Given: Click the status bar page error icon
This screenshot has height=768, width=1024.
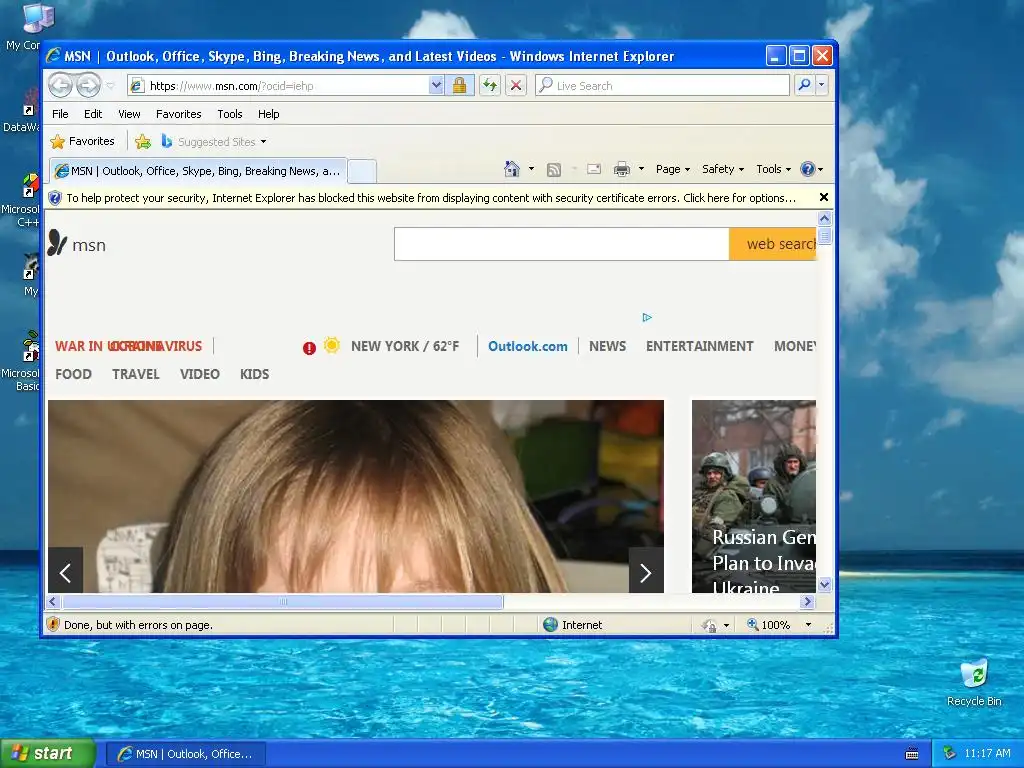Looking at the screenshot, I should tap(54, 624).
